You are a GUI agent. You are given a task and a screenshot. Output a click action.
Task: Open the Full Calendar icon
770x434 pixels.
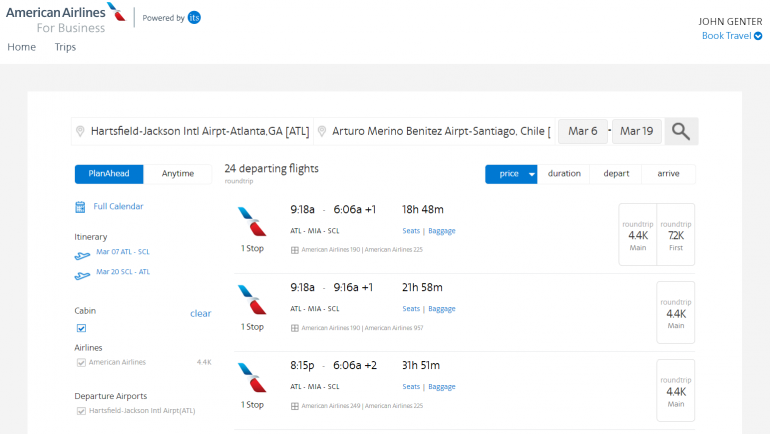coord(80,207)
